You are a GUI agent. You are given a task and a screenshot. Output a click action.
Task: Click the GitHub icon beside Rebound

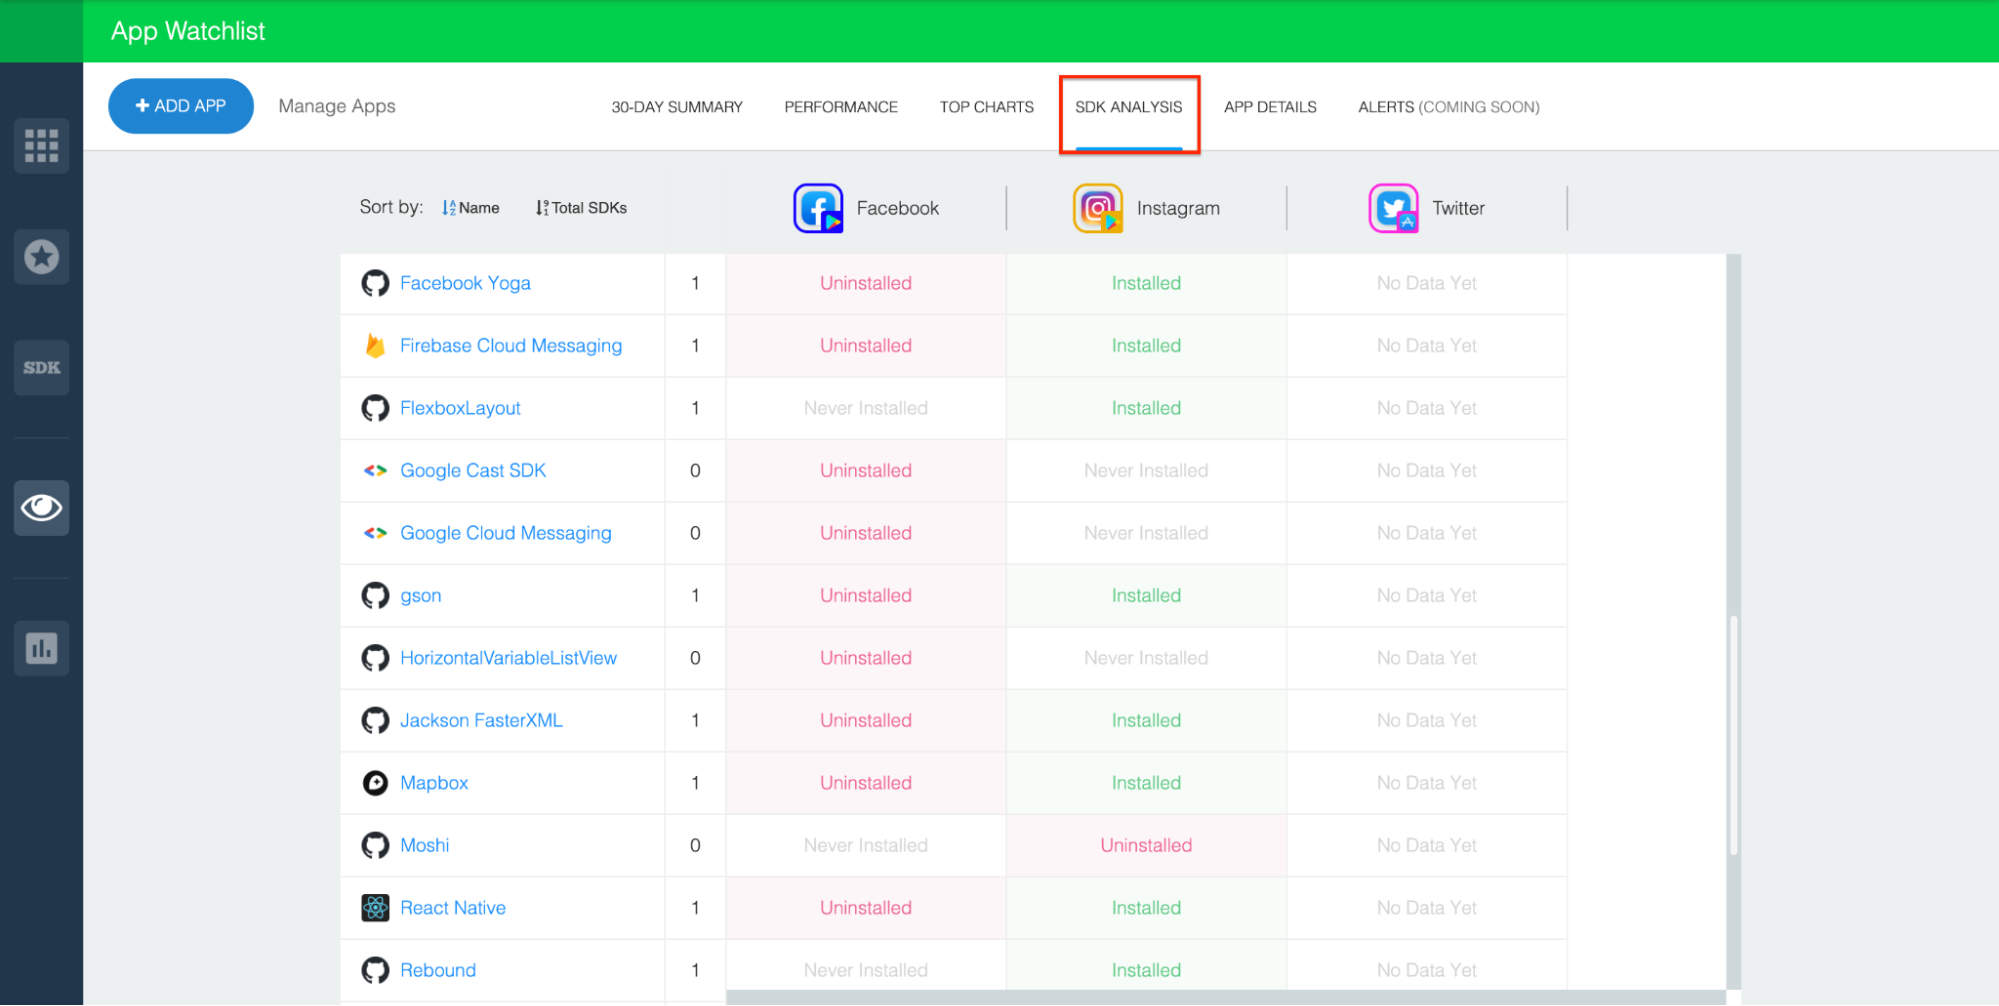coord(375,971)
